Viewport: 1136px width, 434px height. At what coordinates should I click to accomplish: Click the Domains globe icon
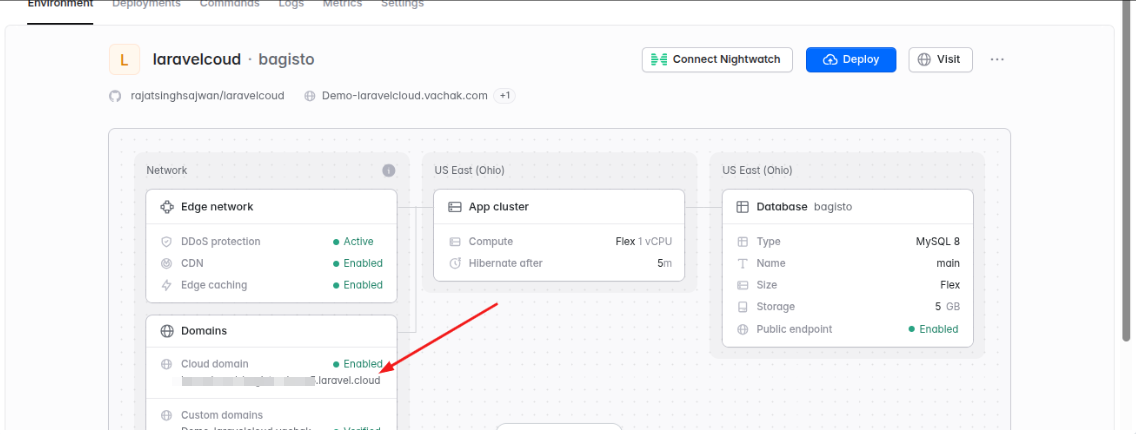167,330
